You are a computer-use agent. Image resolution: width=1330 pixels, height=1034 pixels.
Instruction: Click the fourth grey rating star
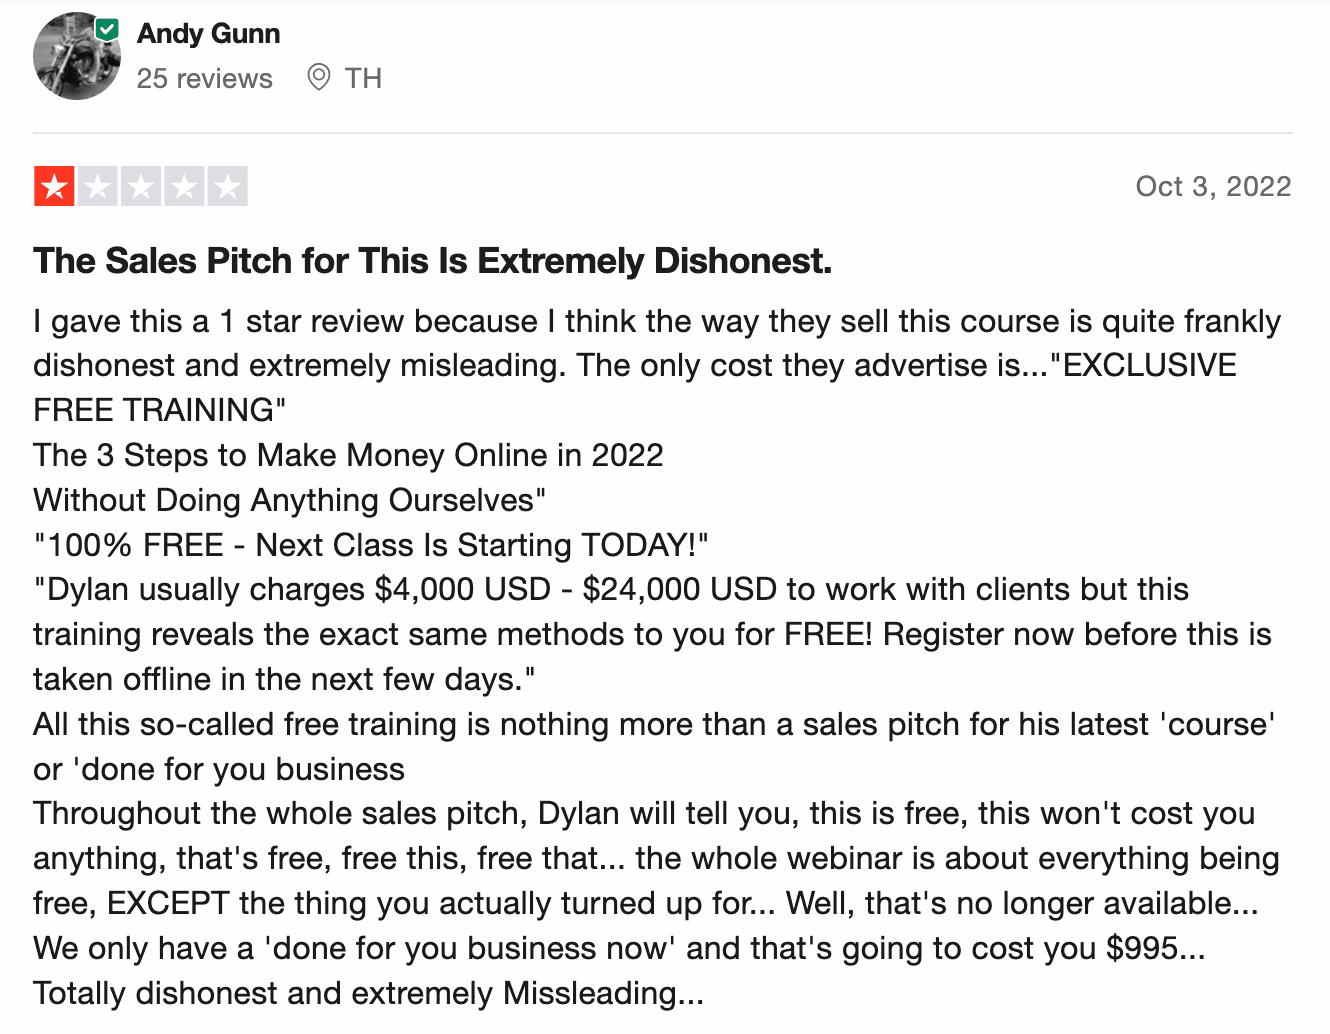pyautogui.click(x=184, y=186)
